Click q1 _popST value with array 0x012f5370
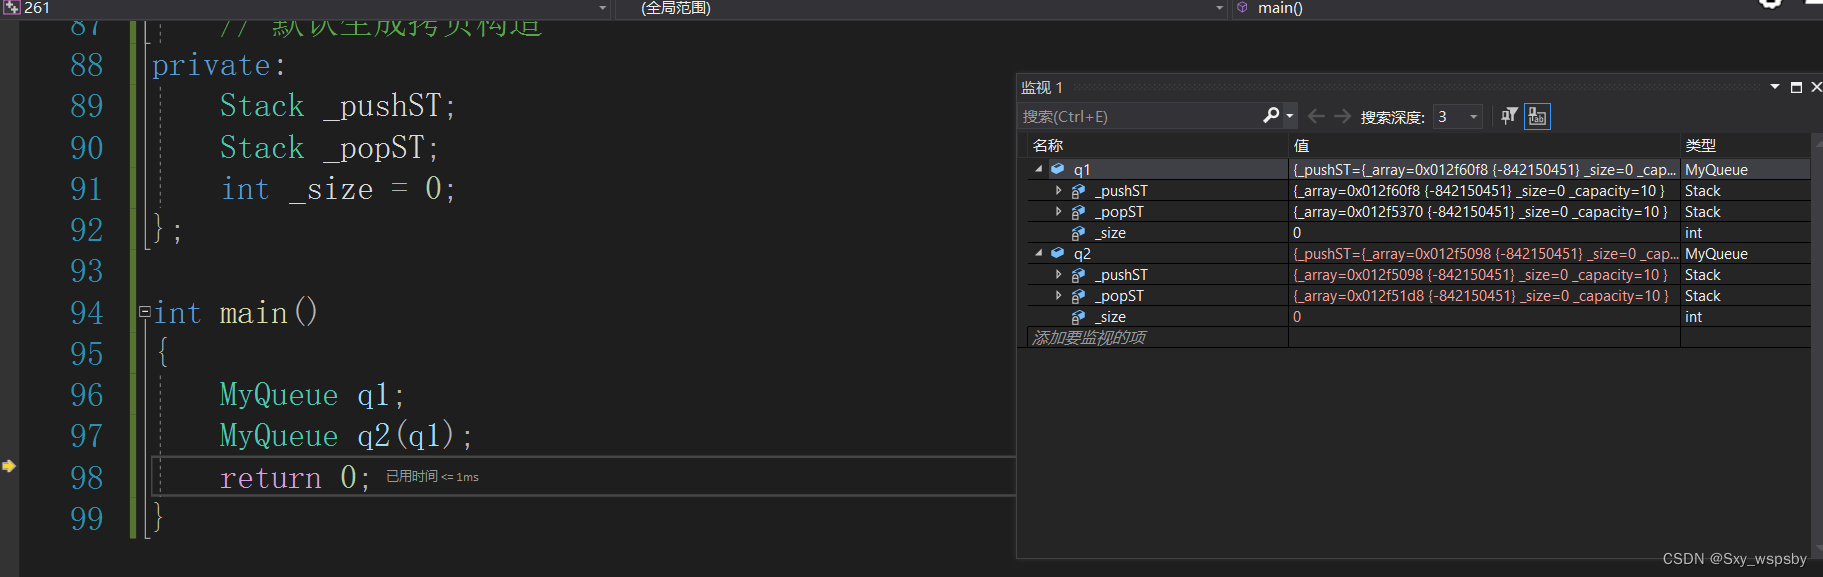Image resolution: width=1823 pixels, height=577 pixels. [1484, 212]
